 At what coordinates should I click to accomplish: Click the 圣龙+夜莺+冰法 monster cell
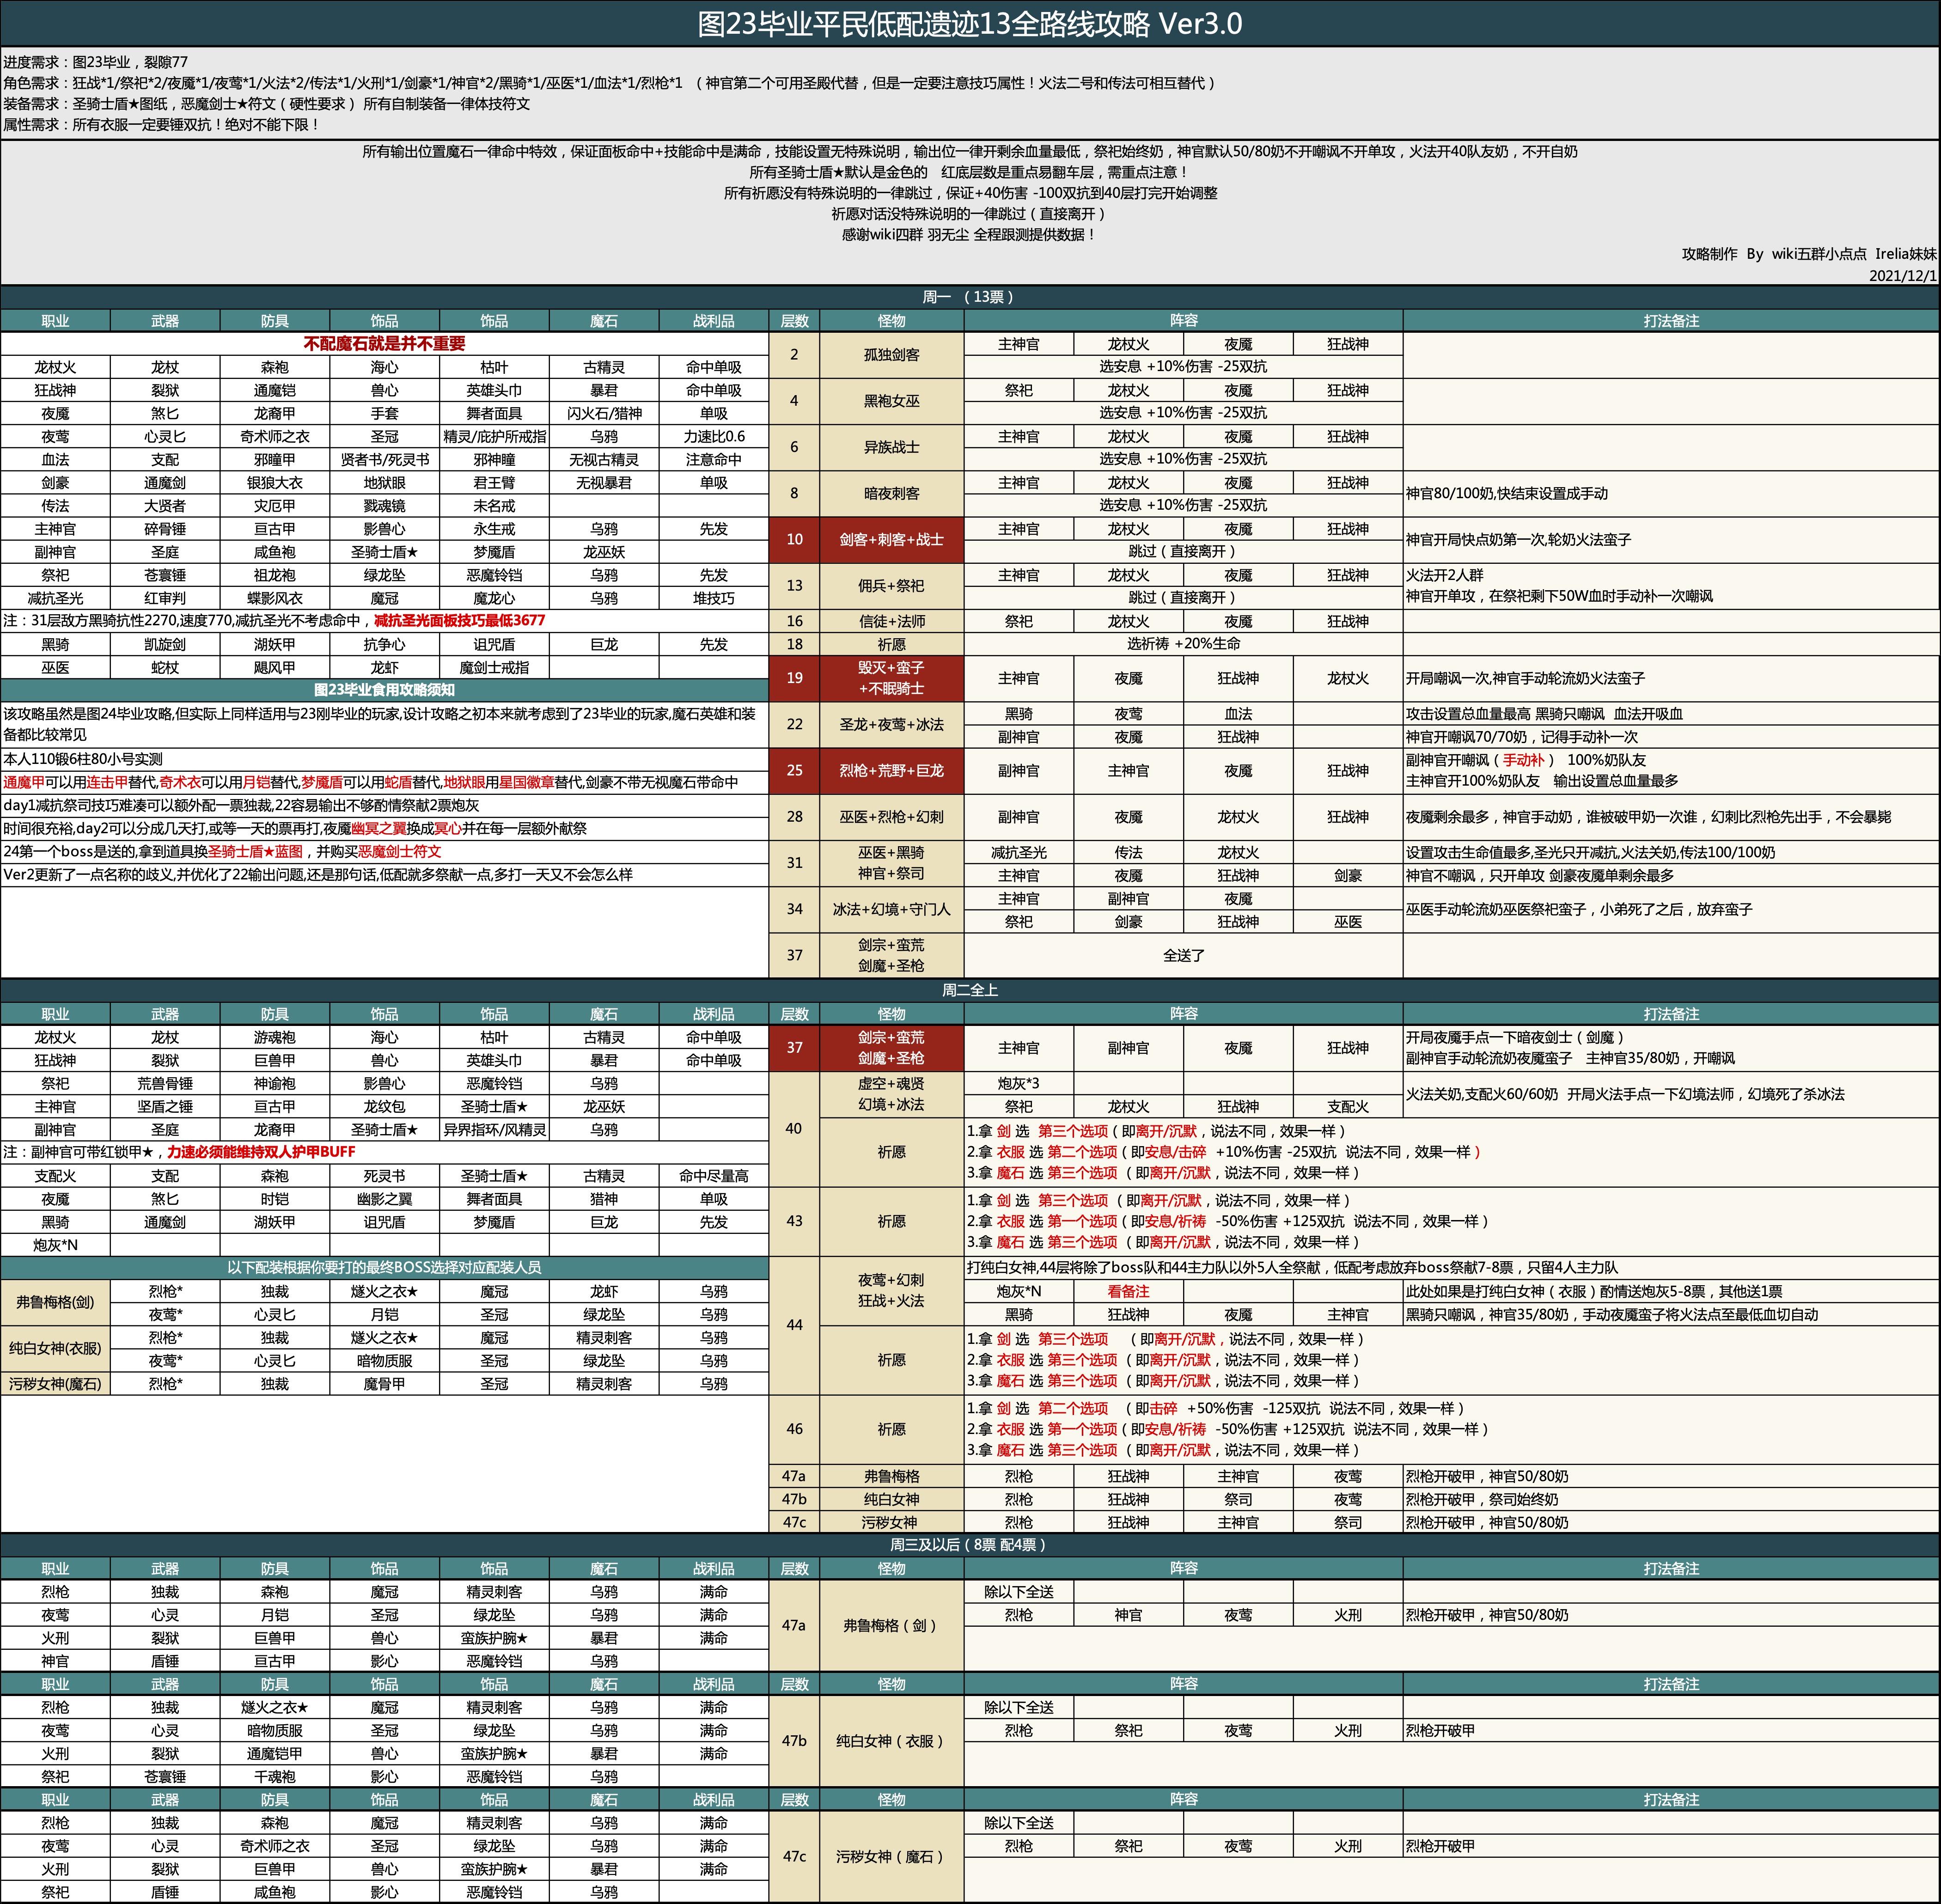click(891, 724)
